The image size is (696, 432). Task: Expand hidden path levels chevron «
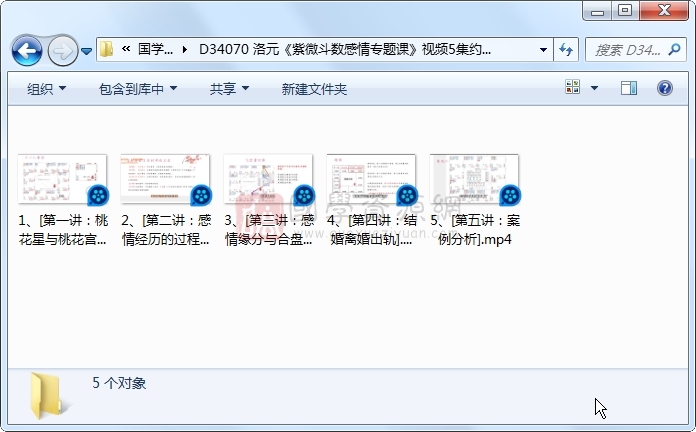(x=126, y=49)
